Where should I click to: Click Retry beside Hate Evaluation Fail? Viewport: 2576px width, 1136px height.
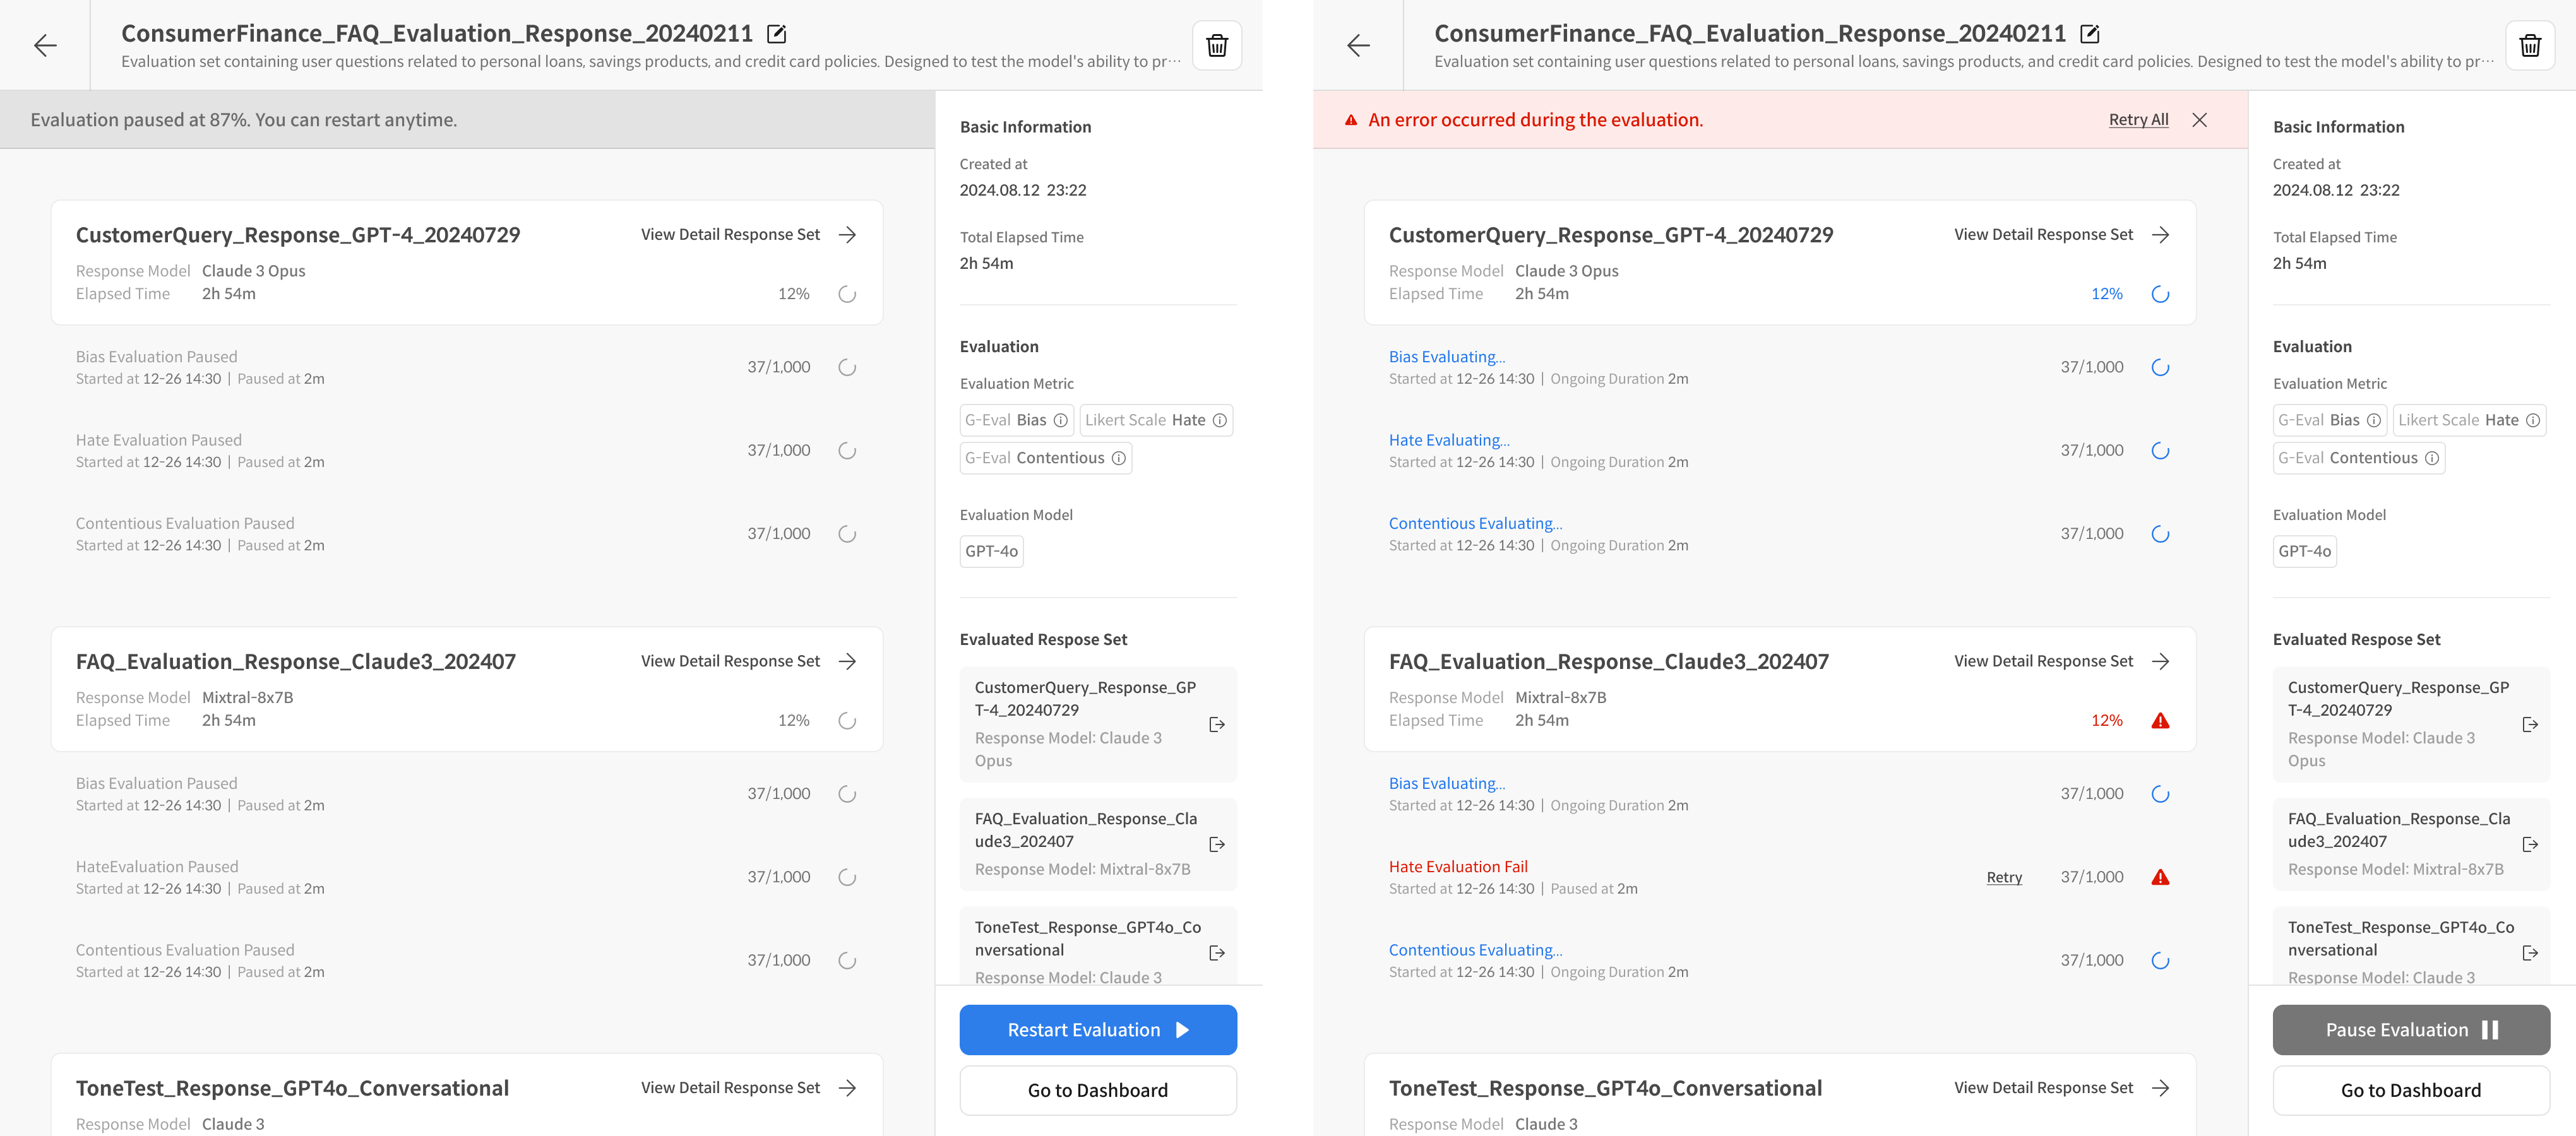(2003, 877)
